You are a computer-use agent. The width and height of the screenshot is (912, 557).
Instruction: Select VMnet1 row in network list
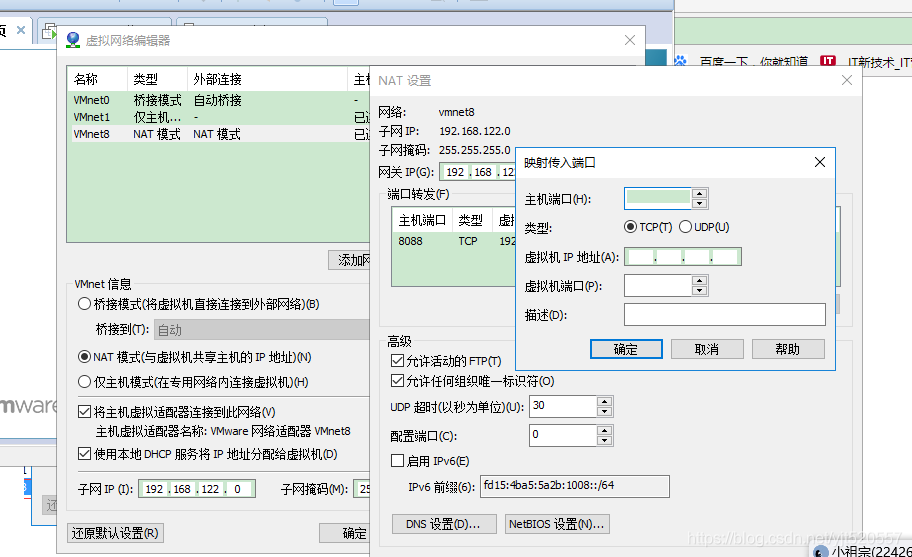click(218, 117)
